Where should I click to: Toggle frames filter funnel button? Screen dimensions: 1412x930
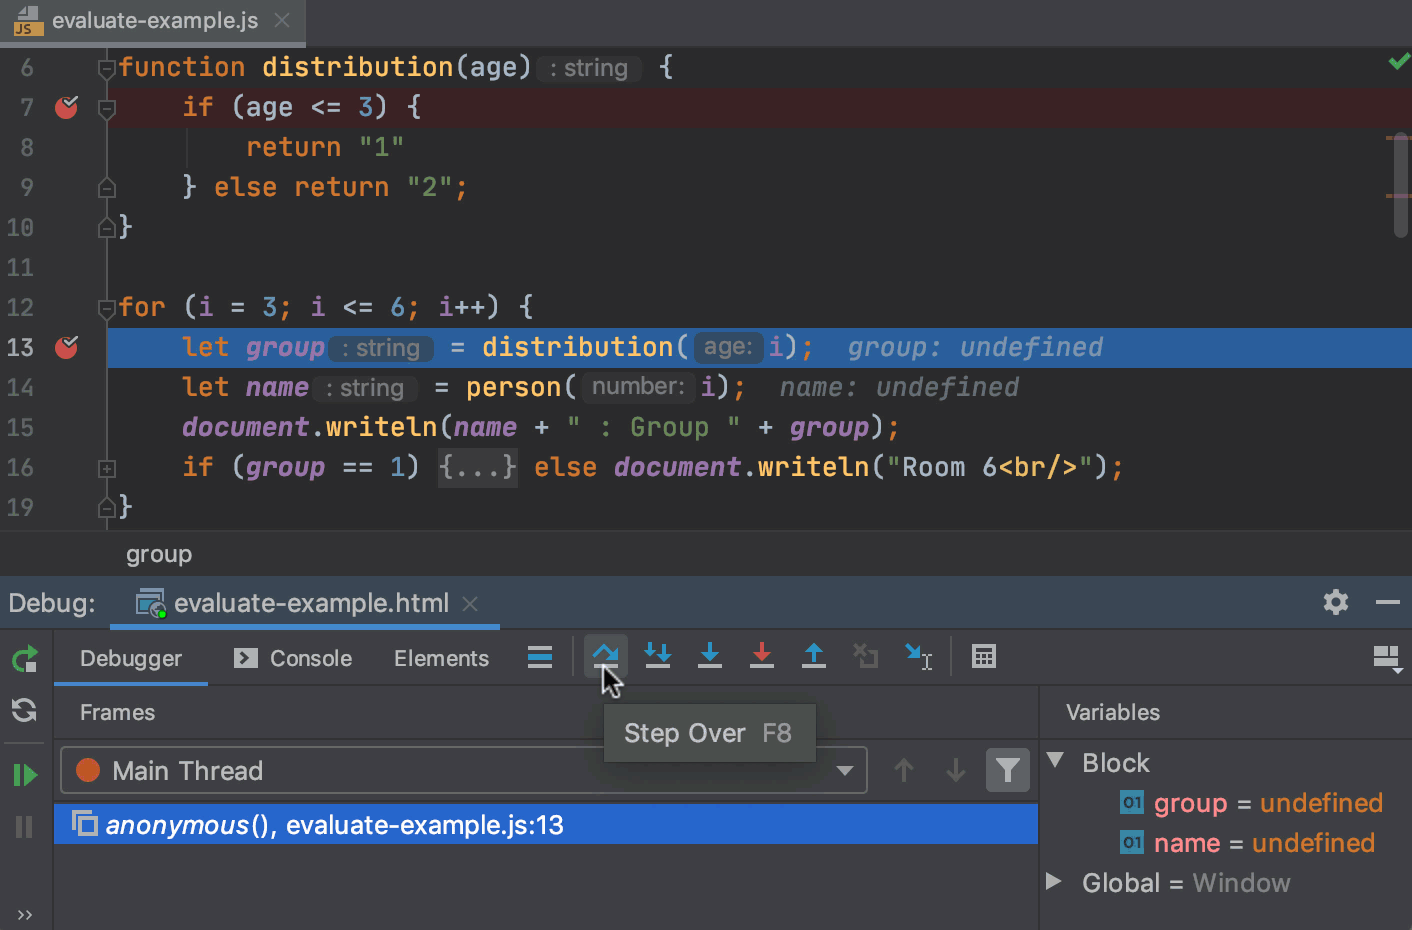(1008, 770)
